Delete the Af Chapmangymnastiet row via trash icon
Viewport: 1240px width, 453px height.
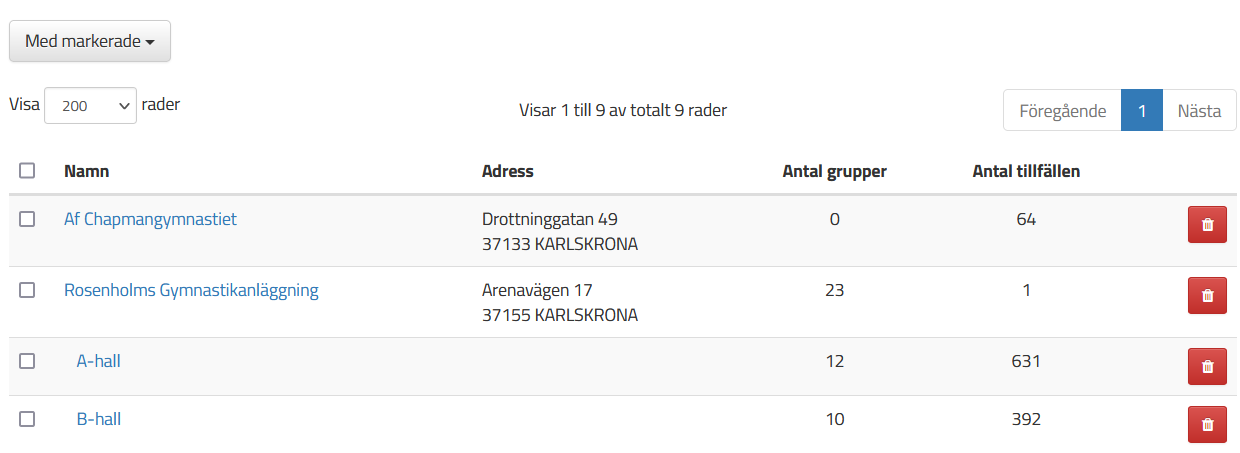(1207, 225)
